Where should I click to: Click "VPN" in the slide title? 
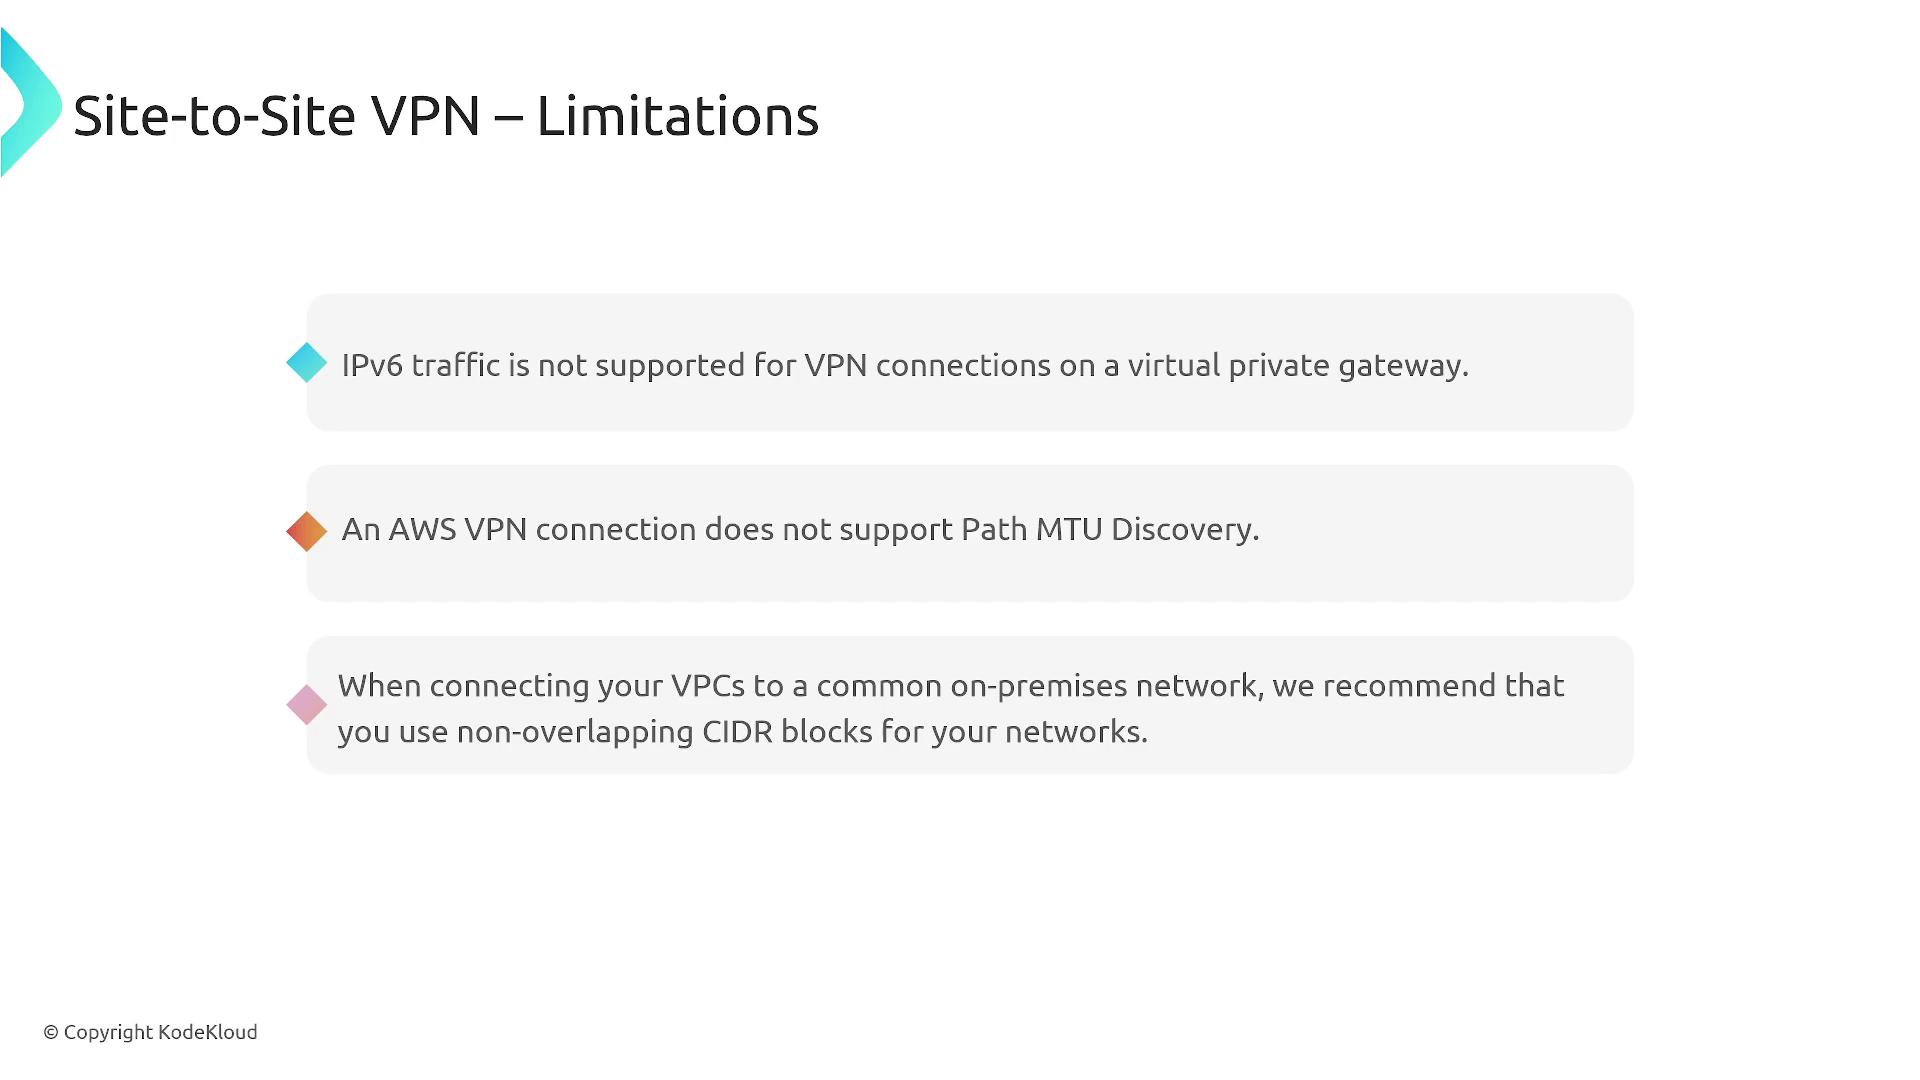click(x=426, y=116)
